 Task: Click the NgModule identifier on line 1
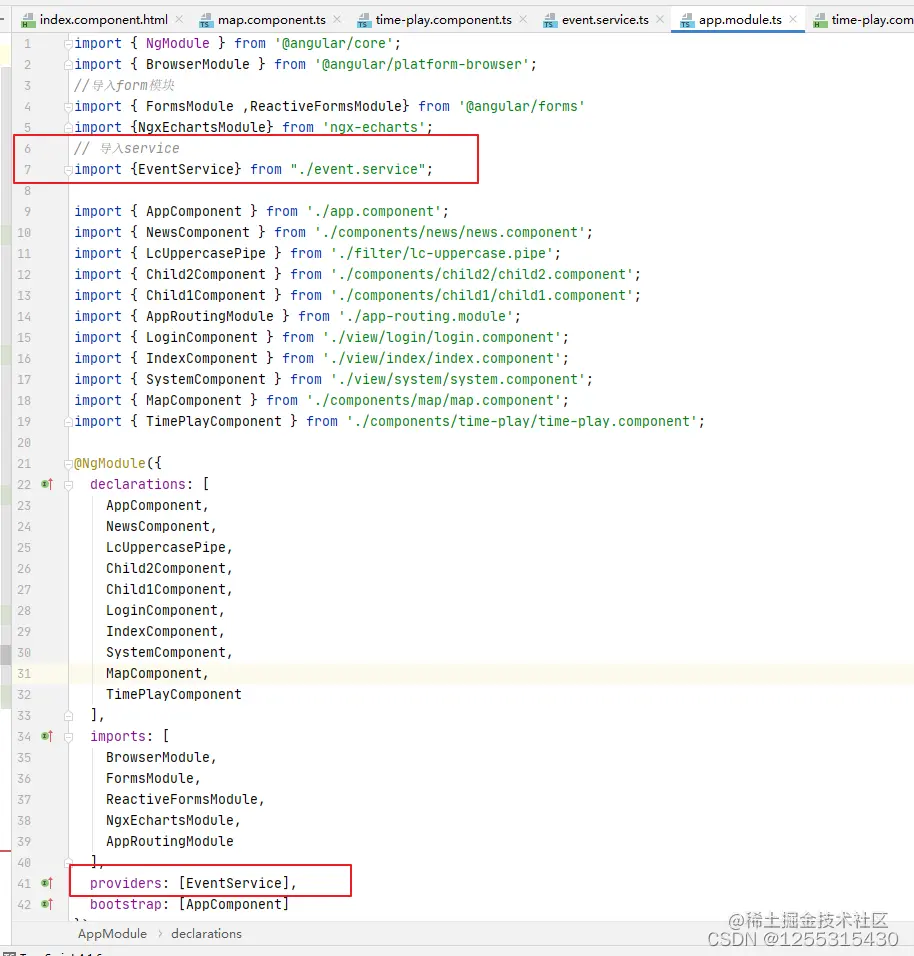tap(177, 43)
